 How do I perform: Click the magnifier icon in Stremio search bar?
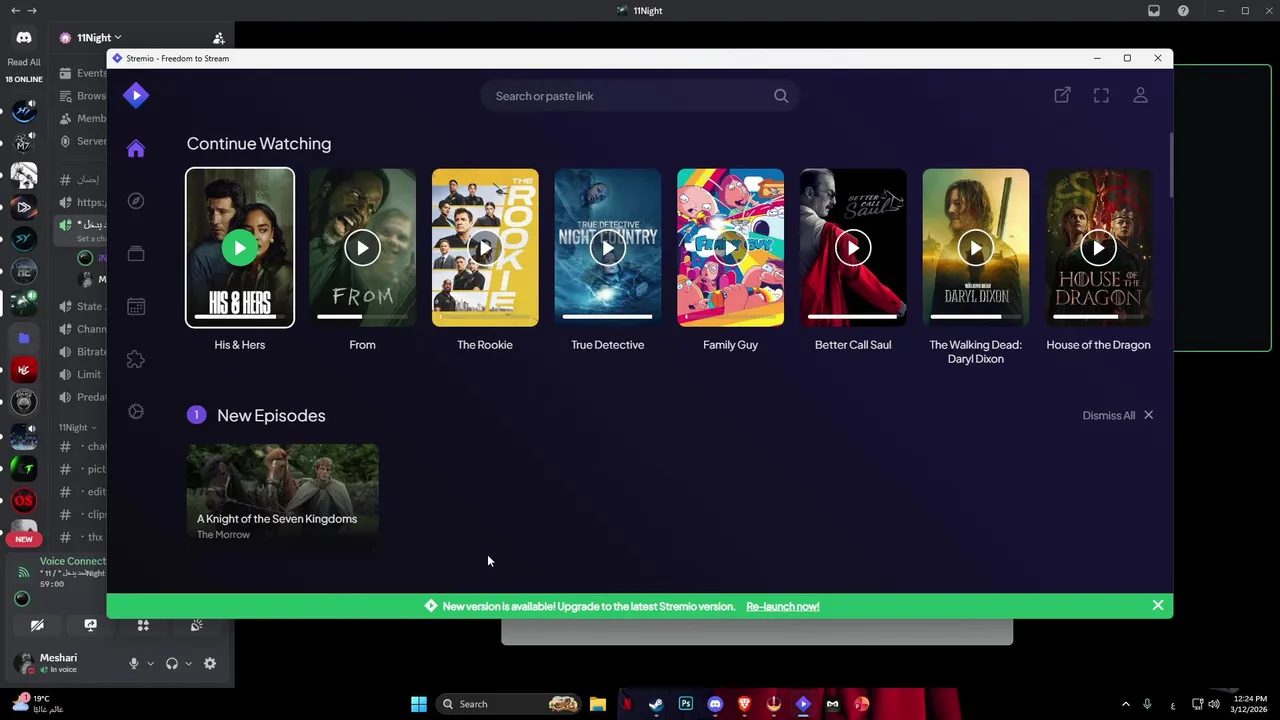coord(781,96)
